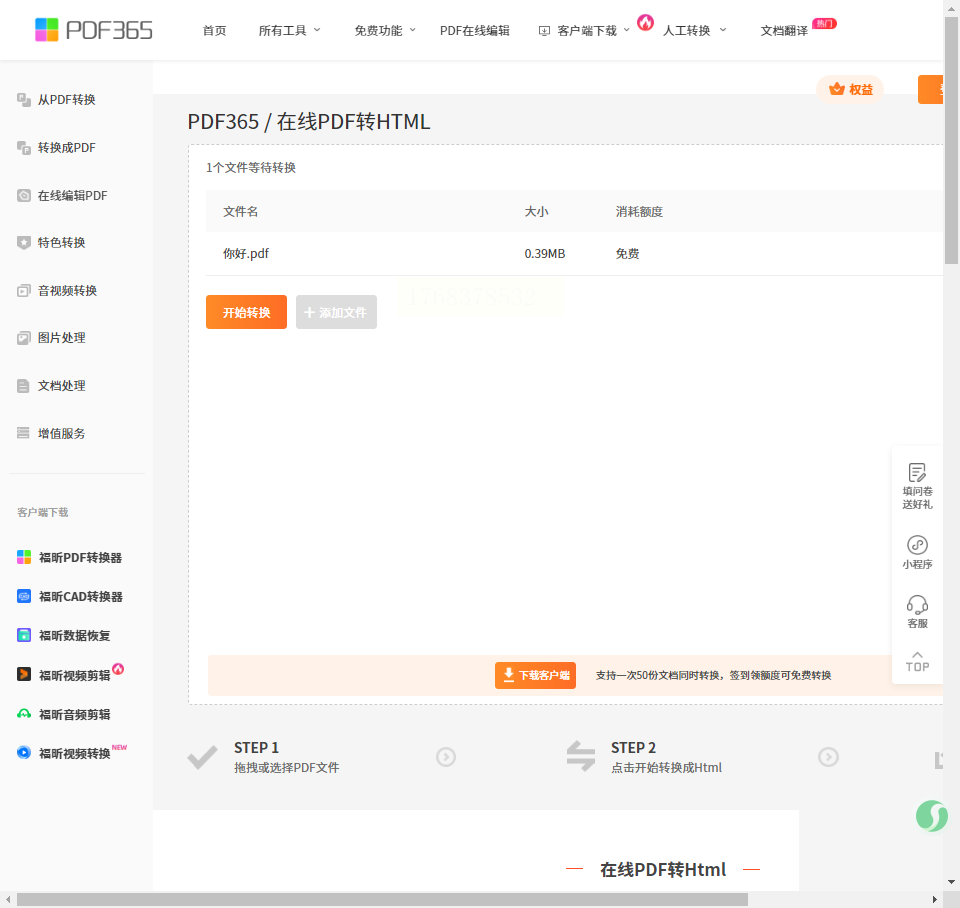This screenshot has width=960, height=908.
Task: Click the flame hot badge icon
Action: coord(645,23)
